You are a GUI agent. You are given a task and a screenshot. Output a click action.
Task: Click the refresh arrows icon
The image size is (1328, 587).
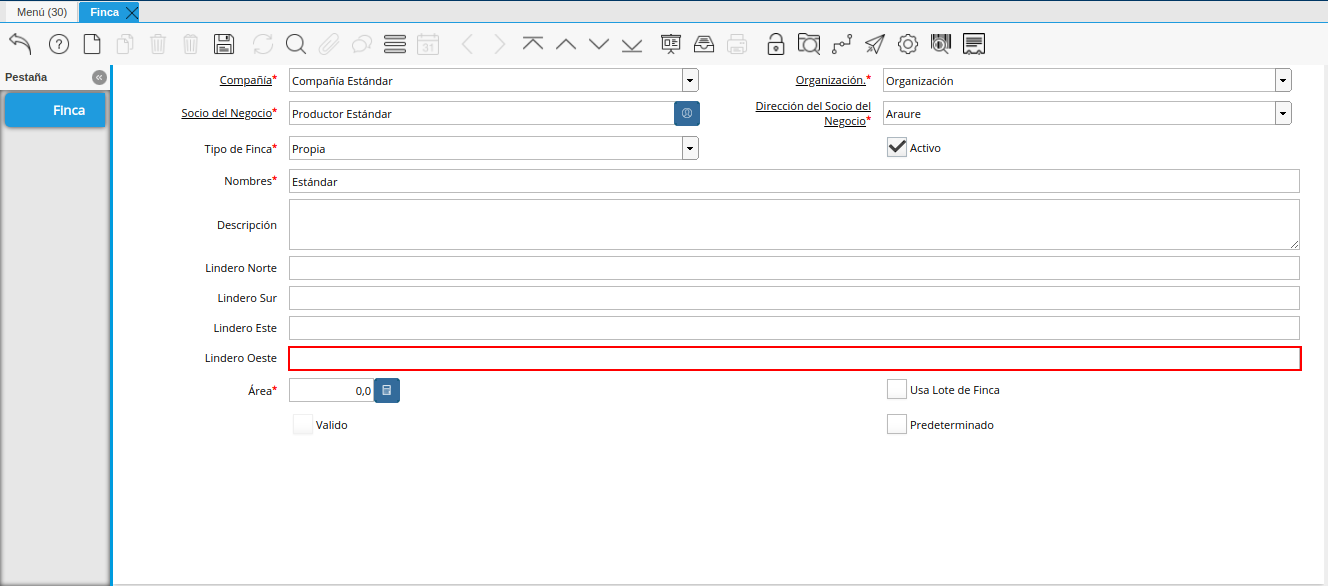pos(263,44)
